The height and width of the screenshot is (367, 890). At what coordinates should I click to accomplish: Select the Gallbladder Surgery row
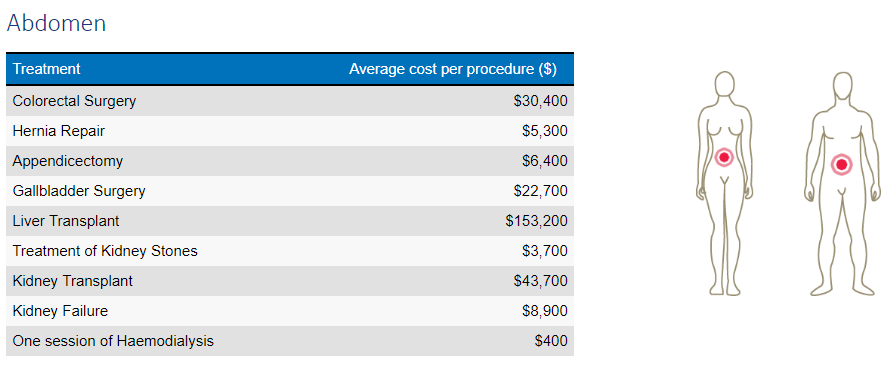point(290,191)
